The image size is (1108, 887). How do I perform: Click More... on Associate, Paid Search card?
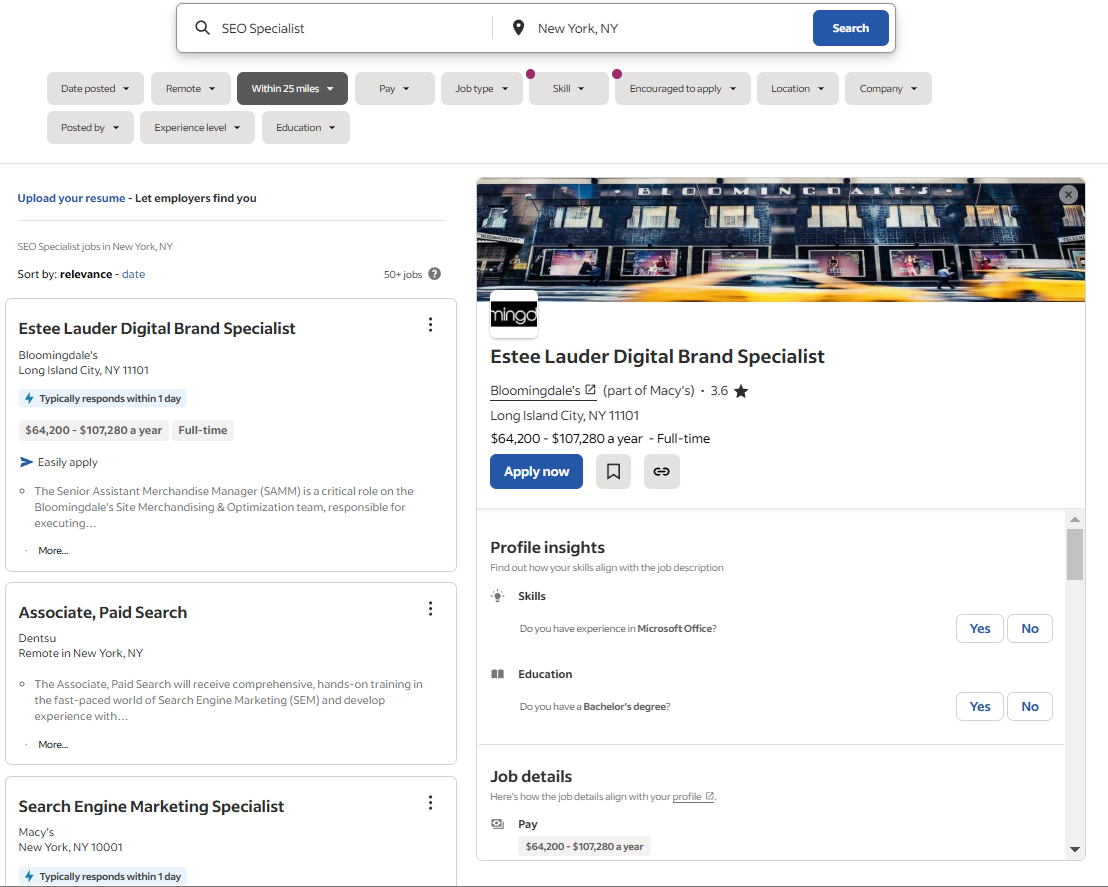(53, 744)
